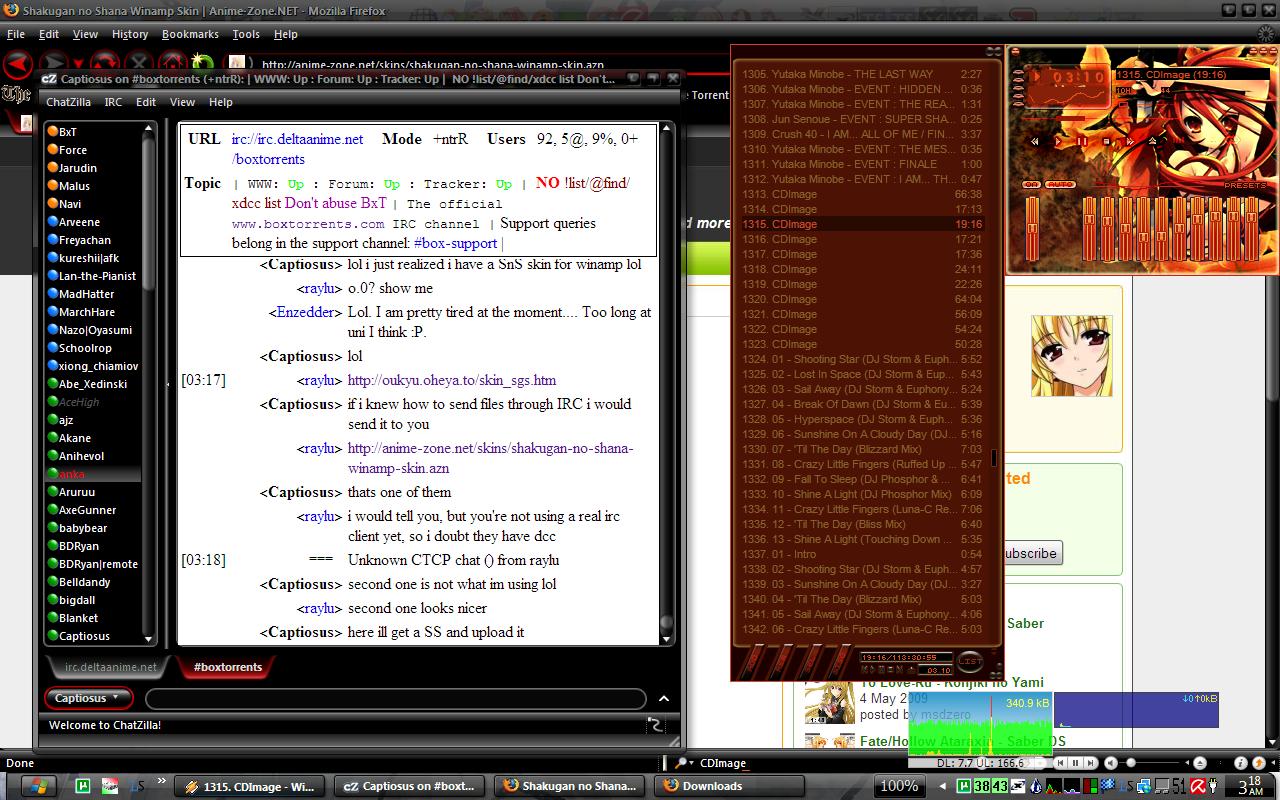Click the Winamp equalizer preamp slider

click(x=1031, y=227)
